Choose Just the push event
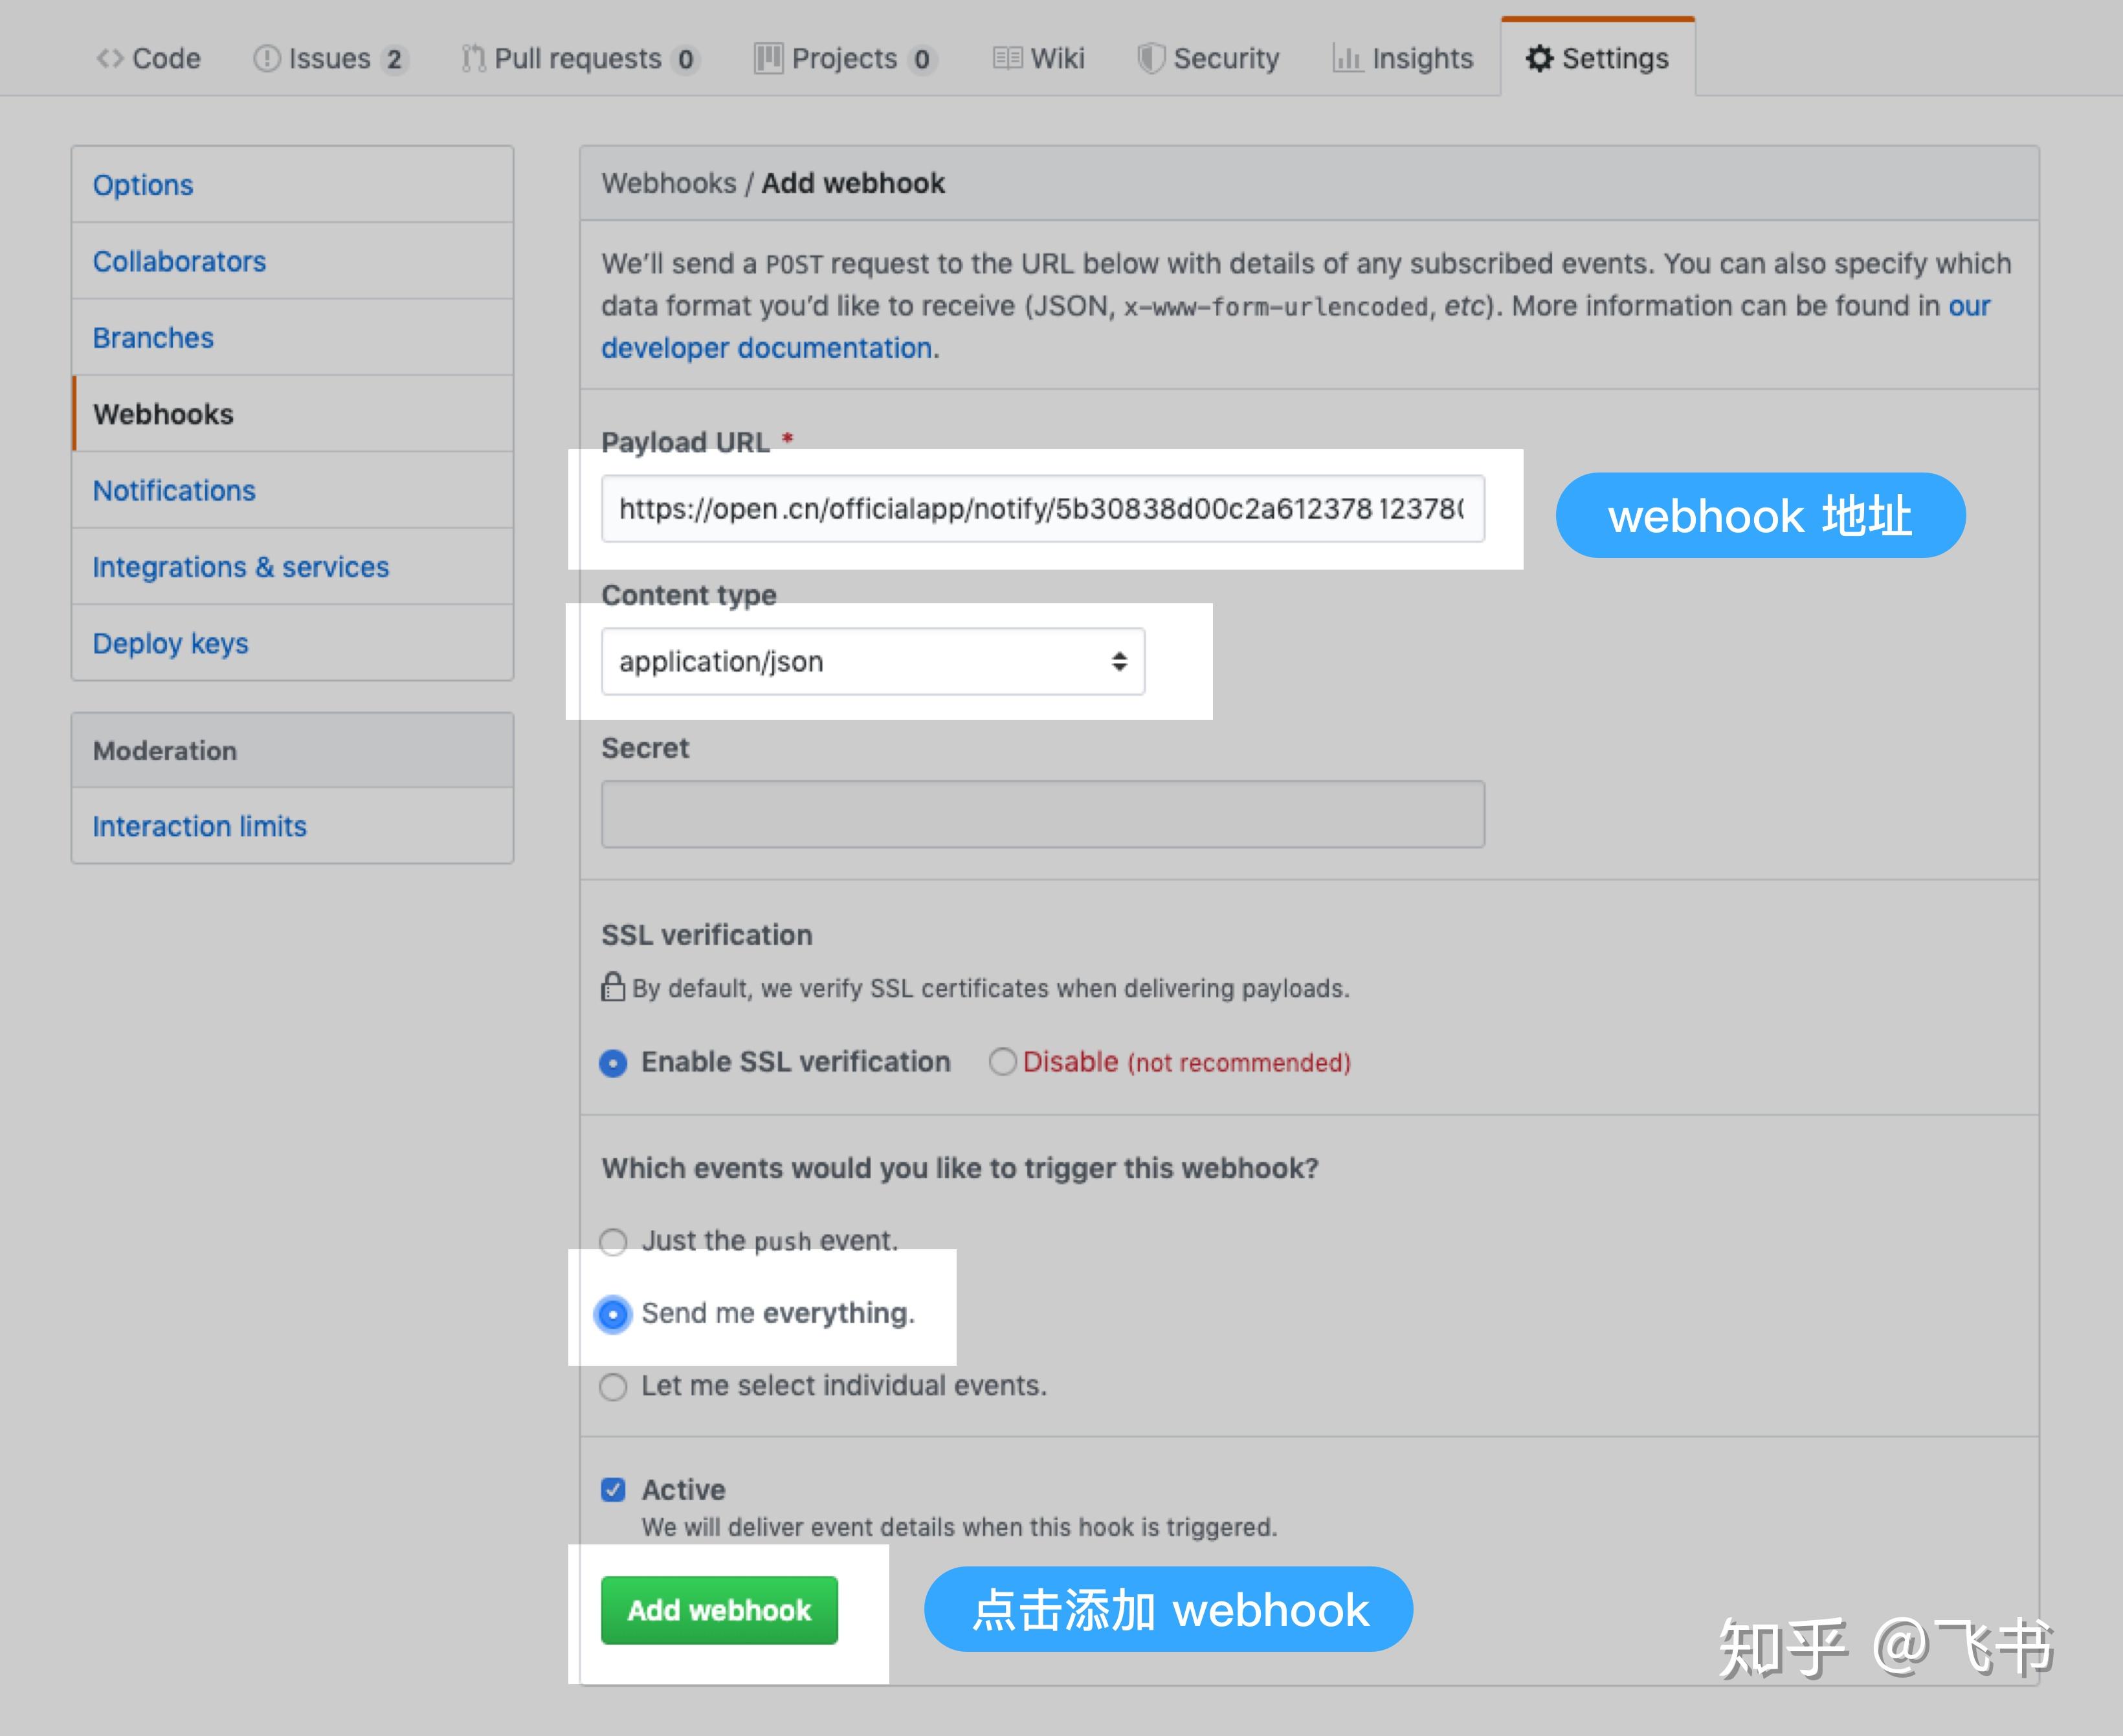Viewport: 2123px width, 1736px height. point(613,1242)
